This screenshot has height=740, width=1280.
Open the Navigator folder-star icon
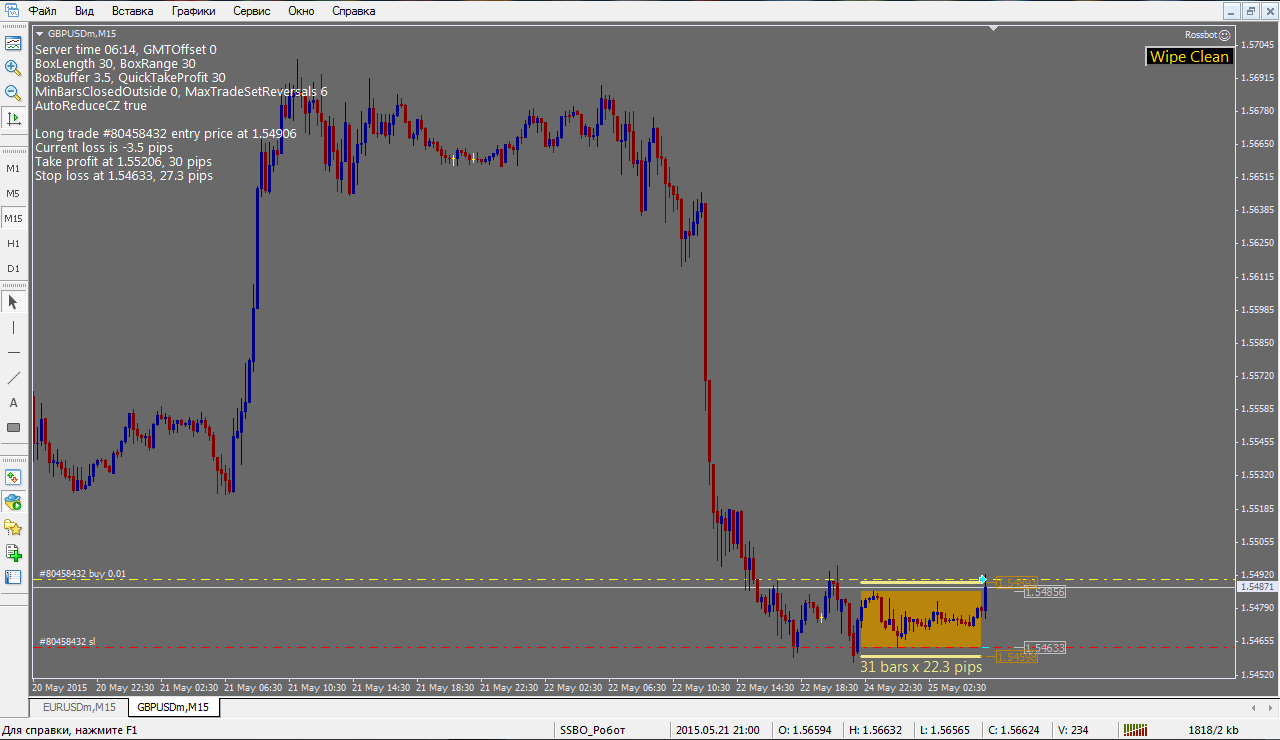point(13,527)
